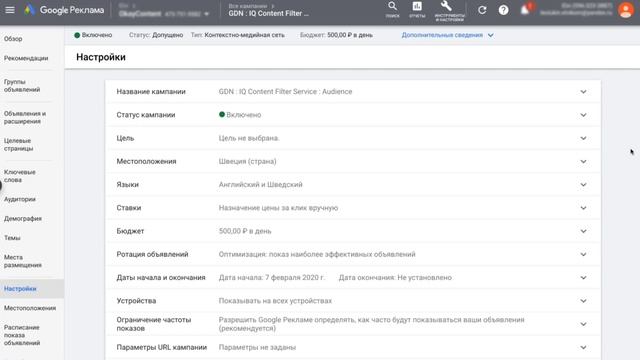Click the Все кампании breadcrumb link
Image resolution: width=640 pixels, height=360 pixels.
click(x=248, y=6)
